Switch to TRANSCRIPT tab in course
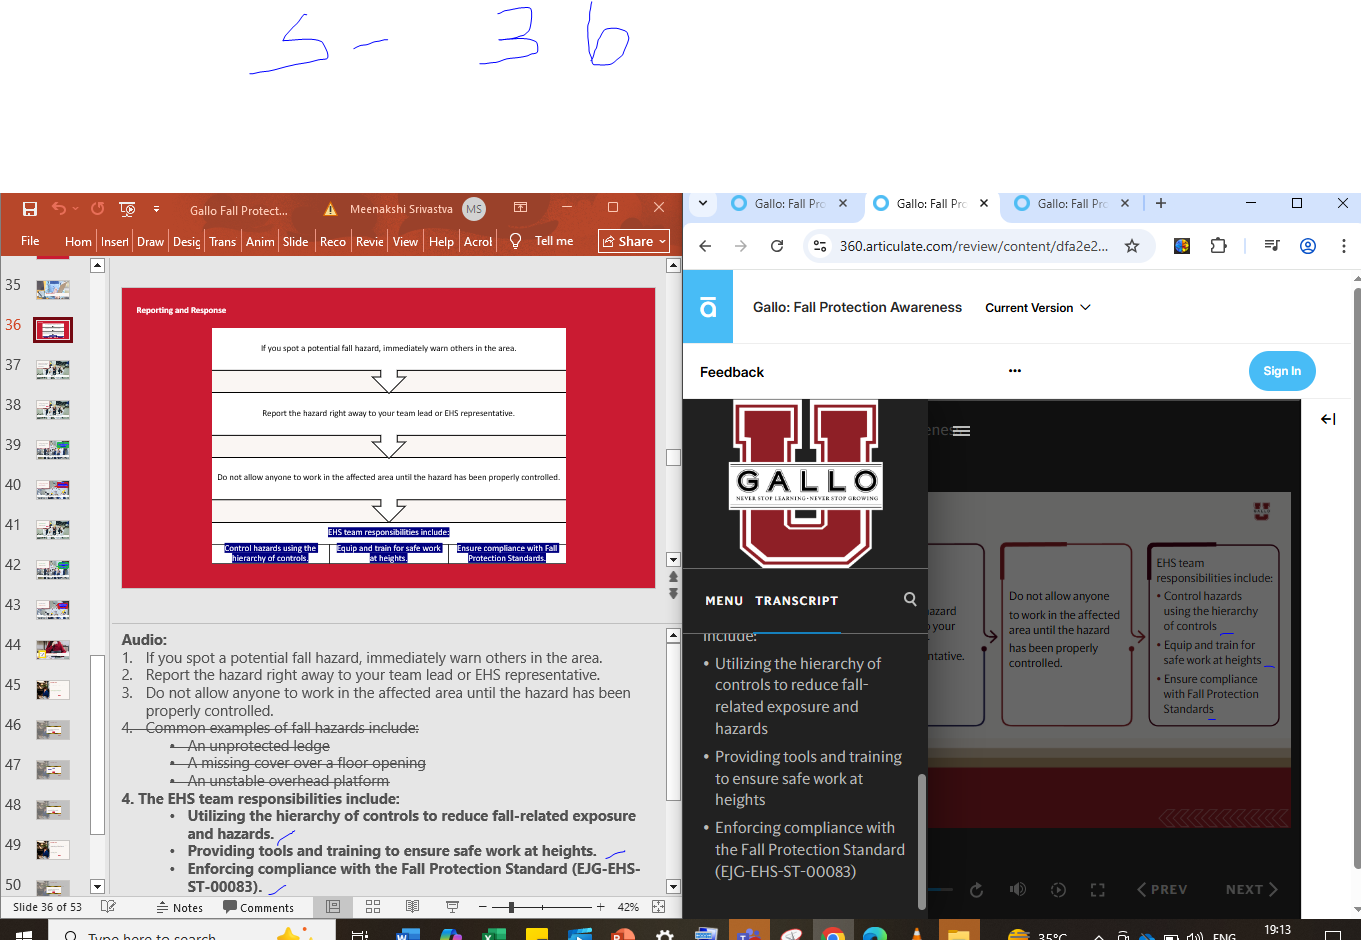This screenshot has width=1361, height=940. point(797,601)
